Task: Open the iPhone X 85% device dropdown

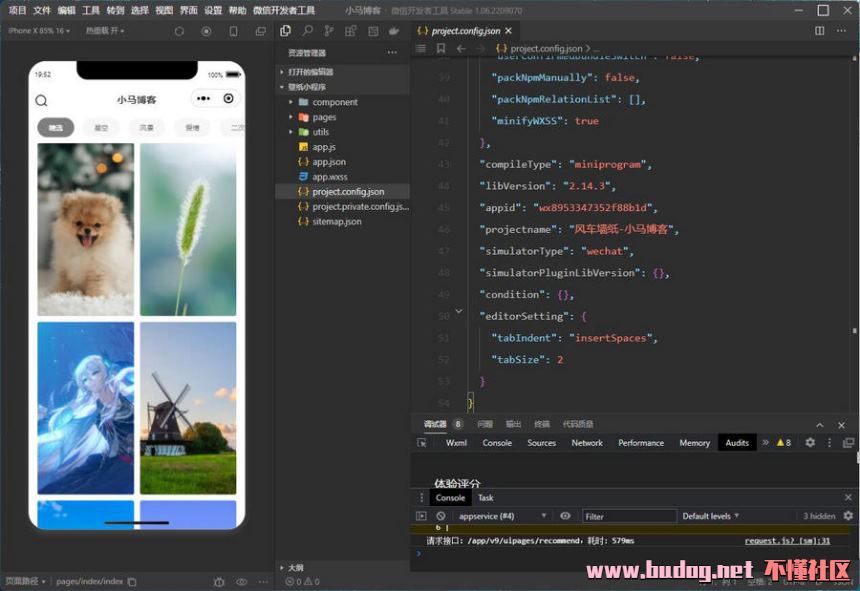Action: coord(39,31)
